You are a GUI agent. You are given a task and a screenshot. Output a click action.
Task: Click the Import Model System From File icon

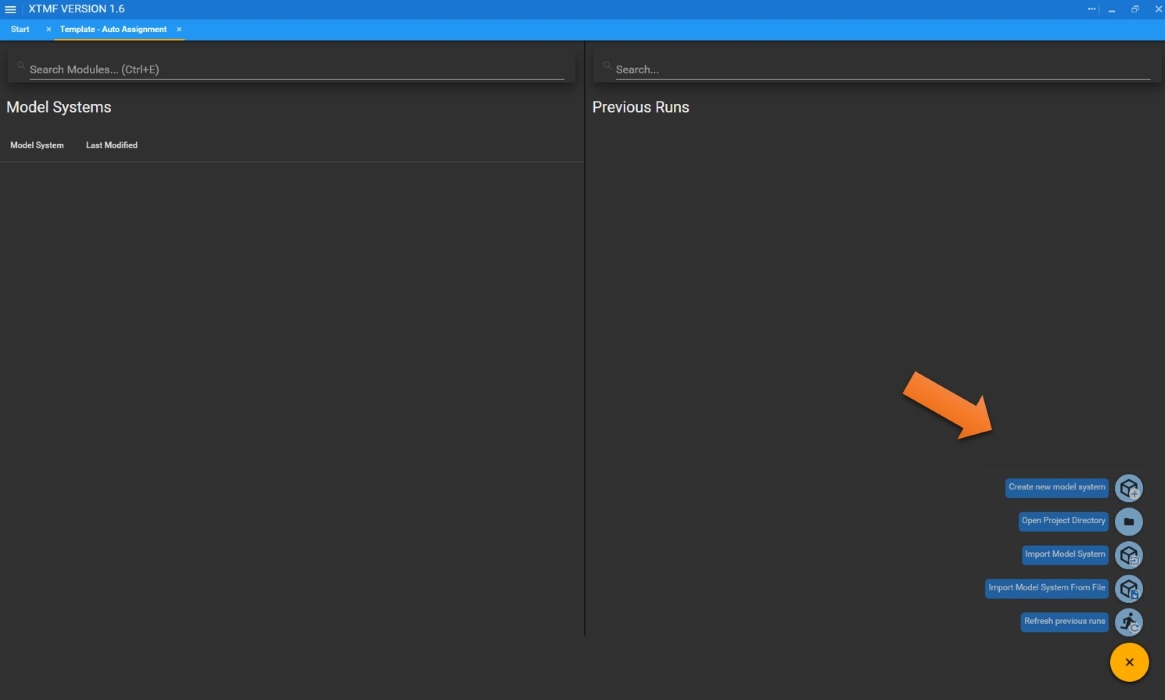(1128, 589)
